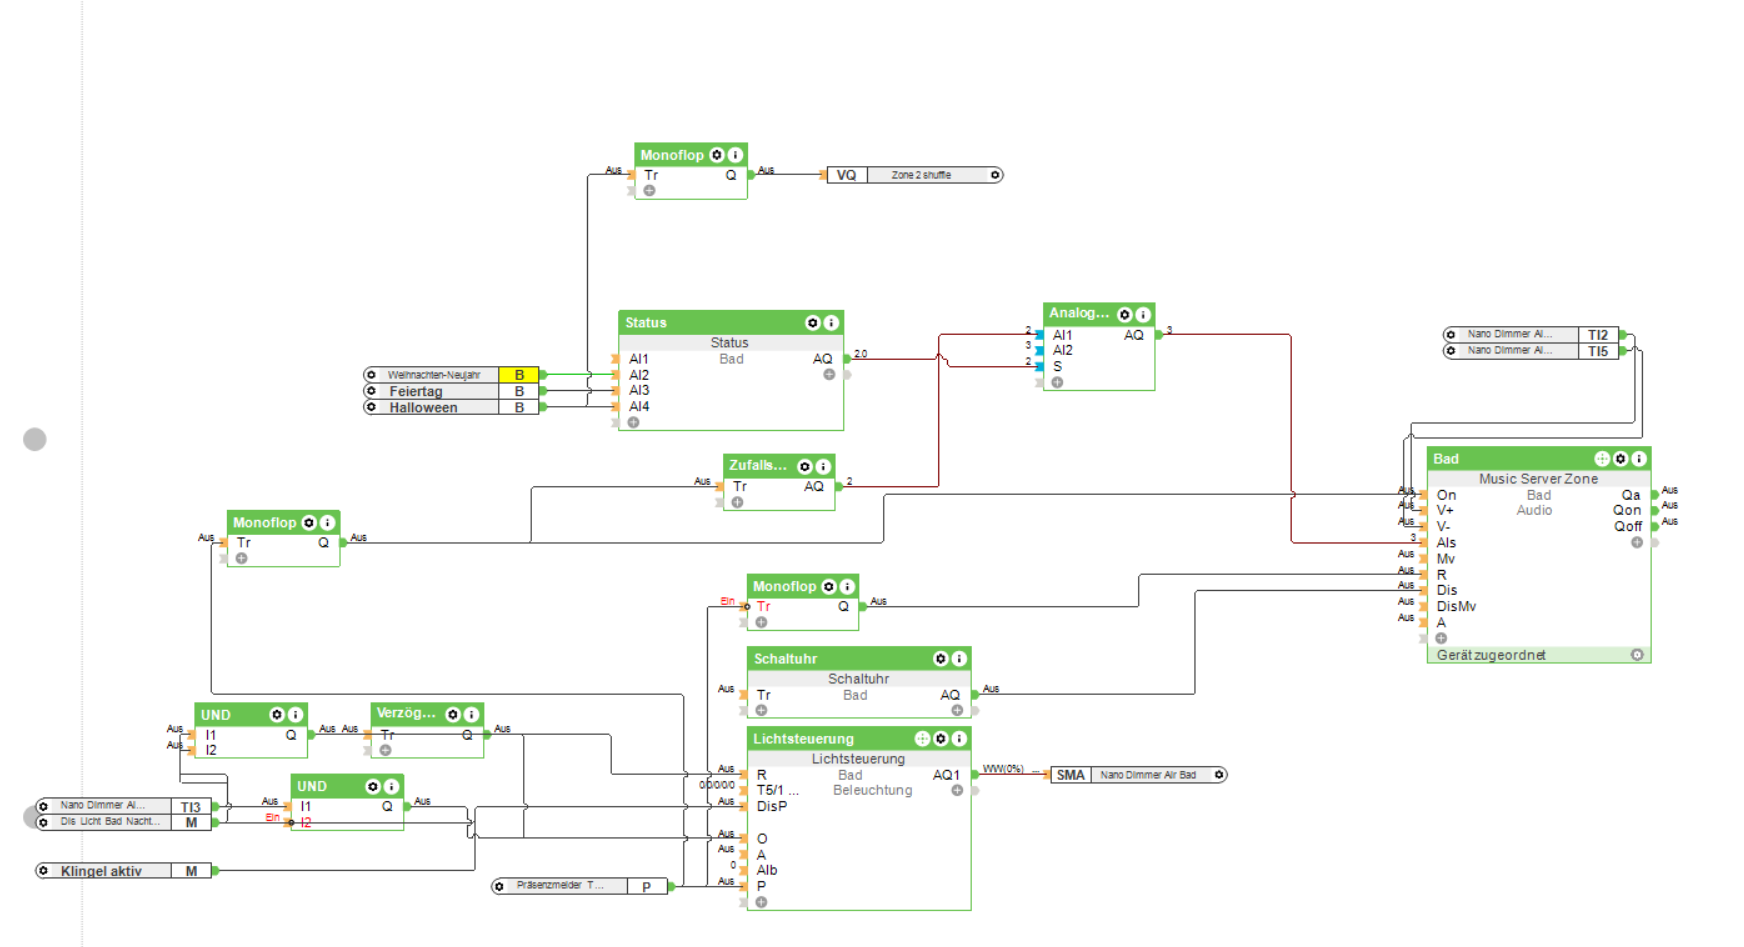
Task: Click the Gerät zugeordnet status bar
Action: point(1539,655)
